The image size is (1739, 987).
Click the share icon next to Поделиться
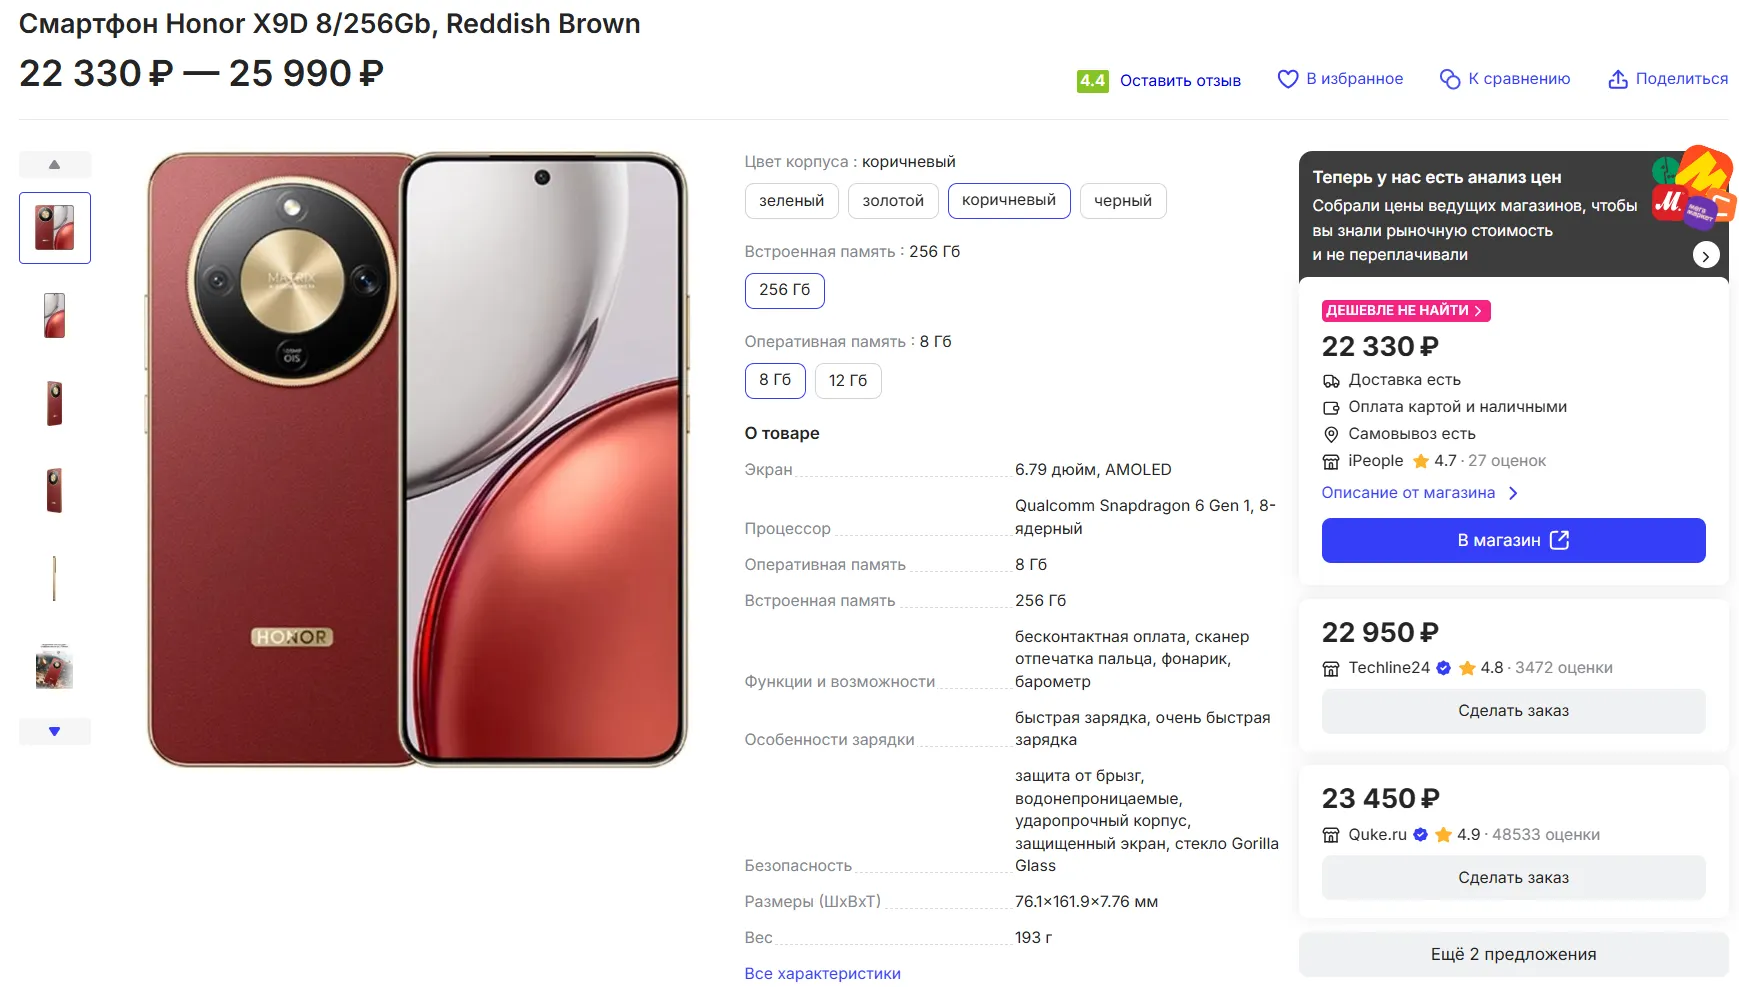click(1617, 79)
